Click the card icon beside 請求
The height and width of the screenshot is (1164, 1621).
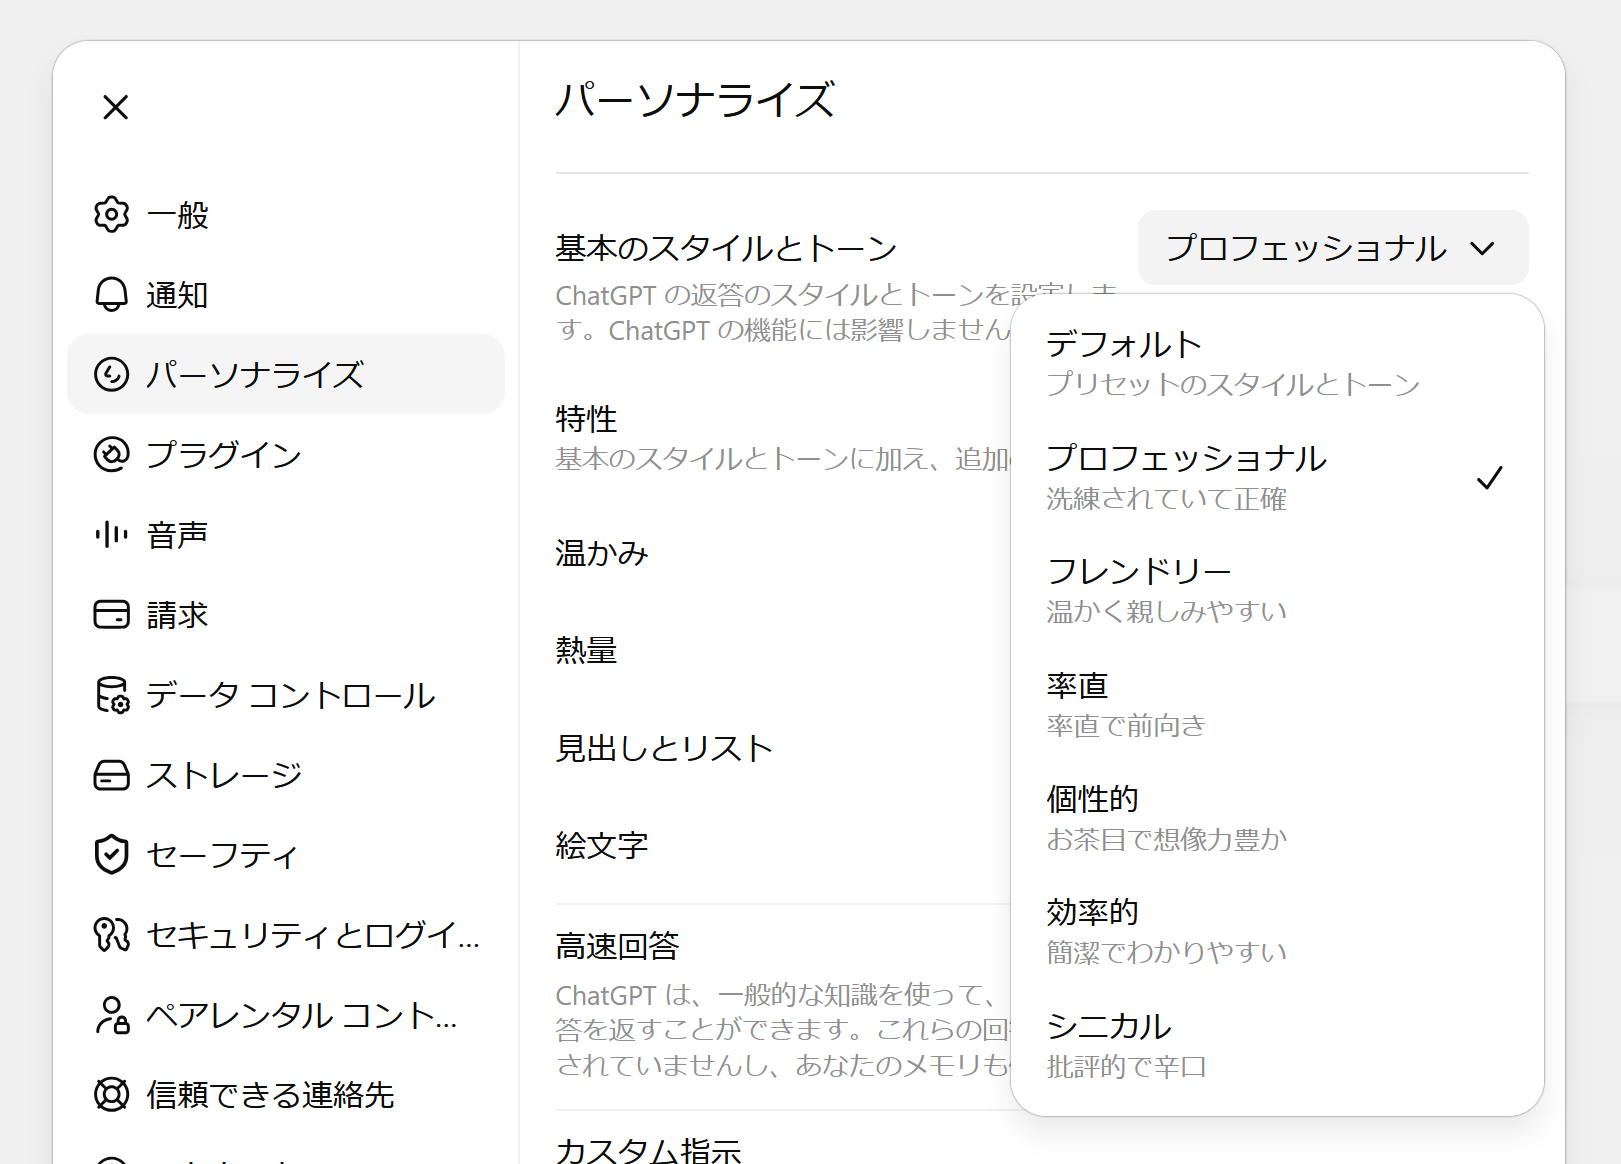(x=112, y=614)
